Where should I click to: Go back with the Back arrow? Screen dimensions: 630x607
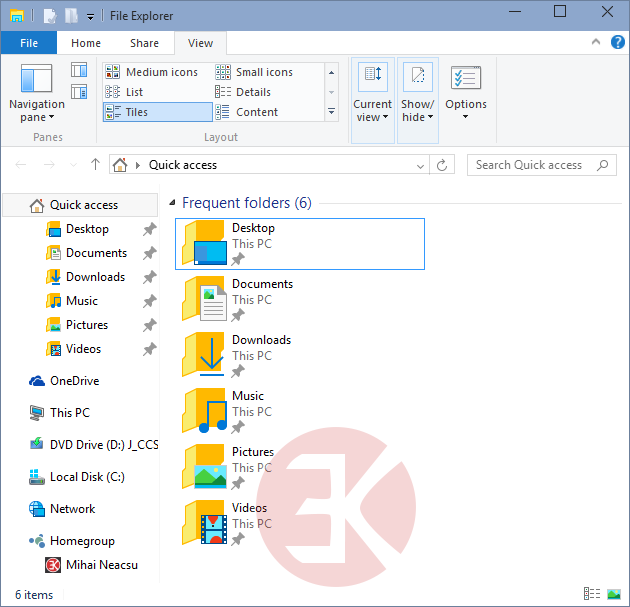point(21,165)
